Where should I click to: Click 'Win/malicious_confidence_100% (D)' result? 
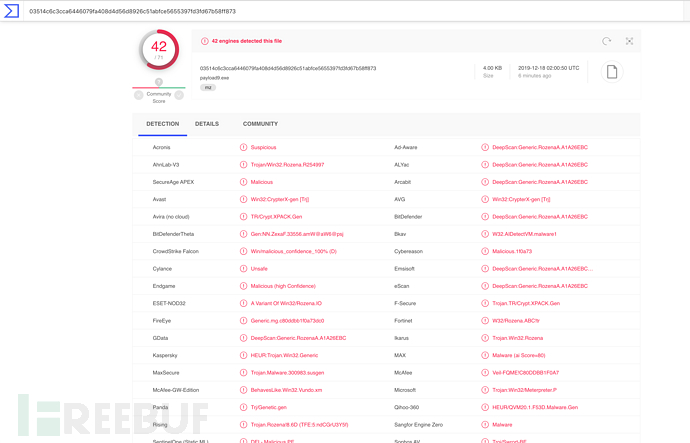click(x=294, y=251)
